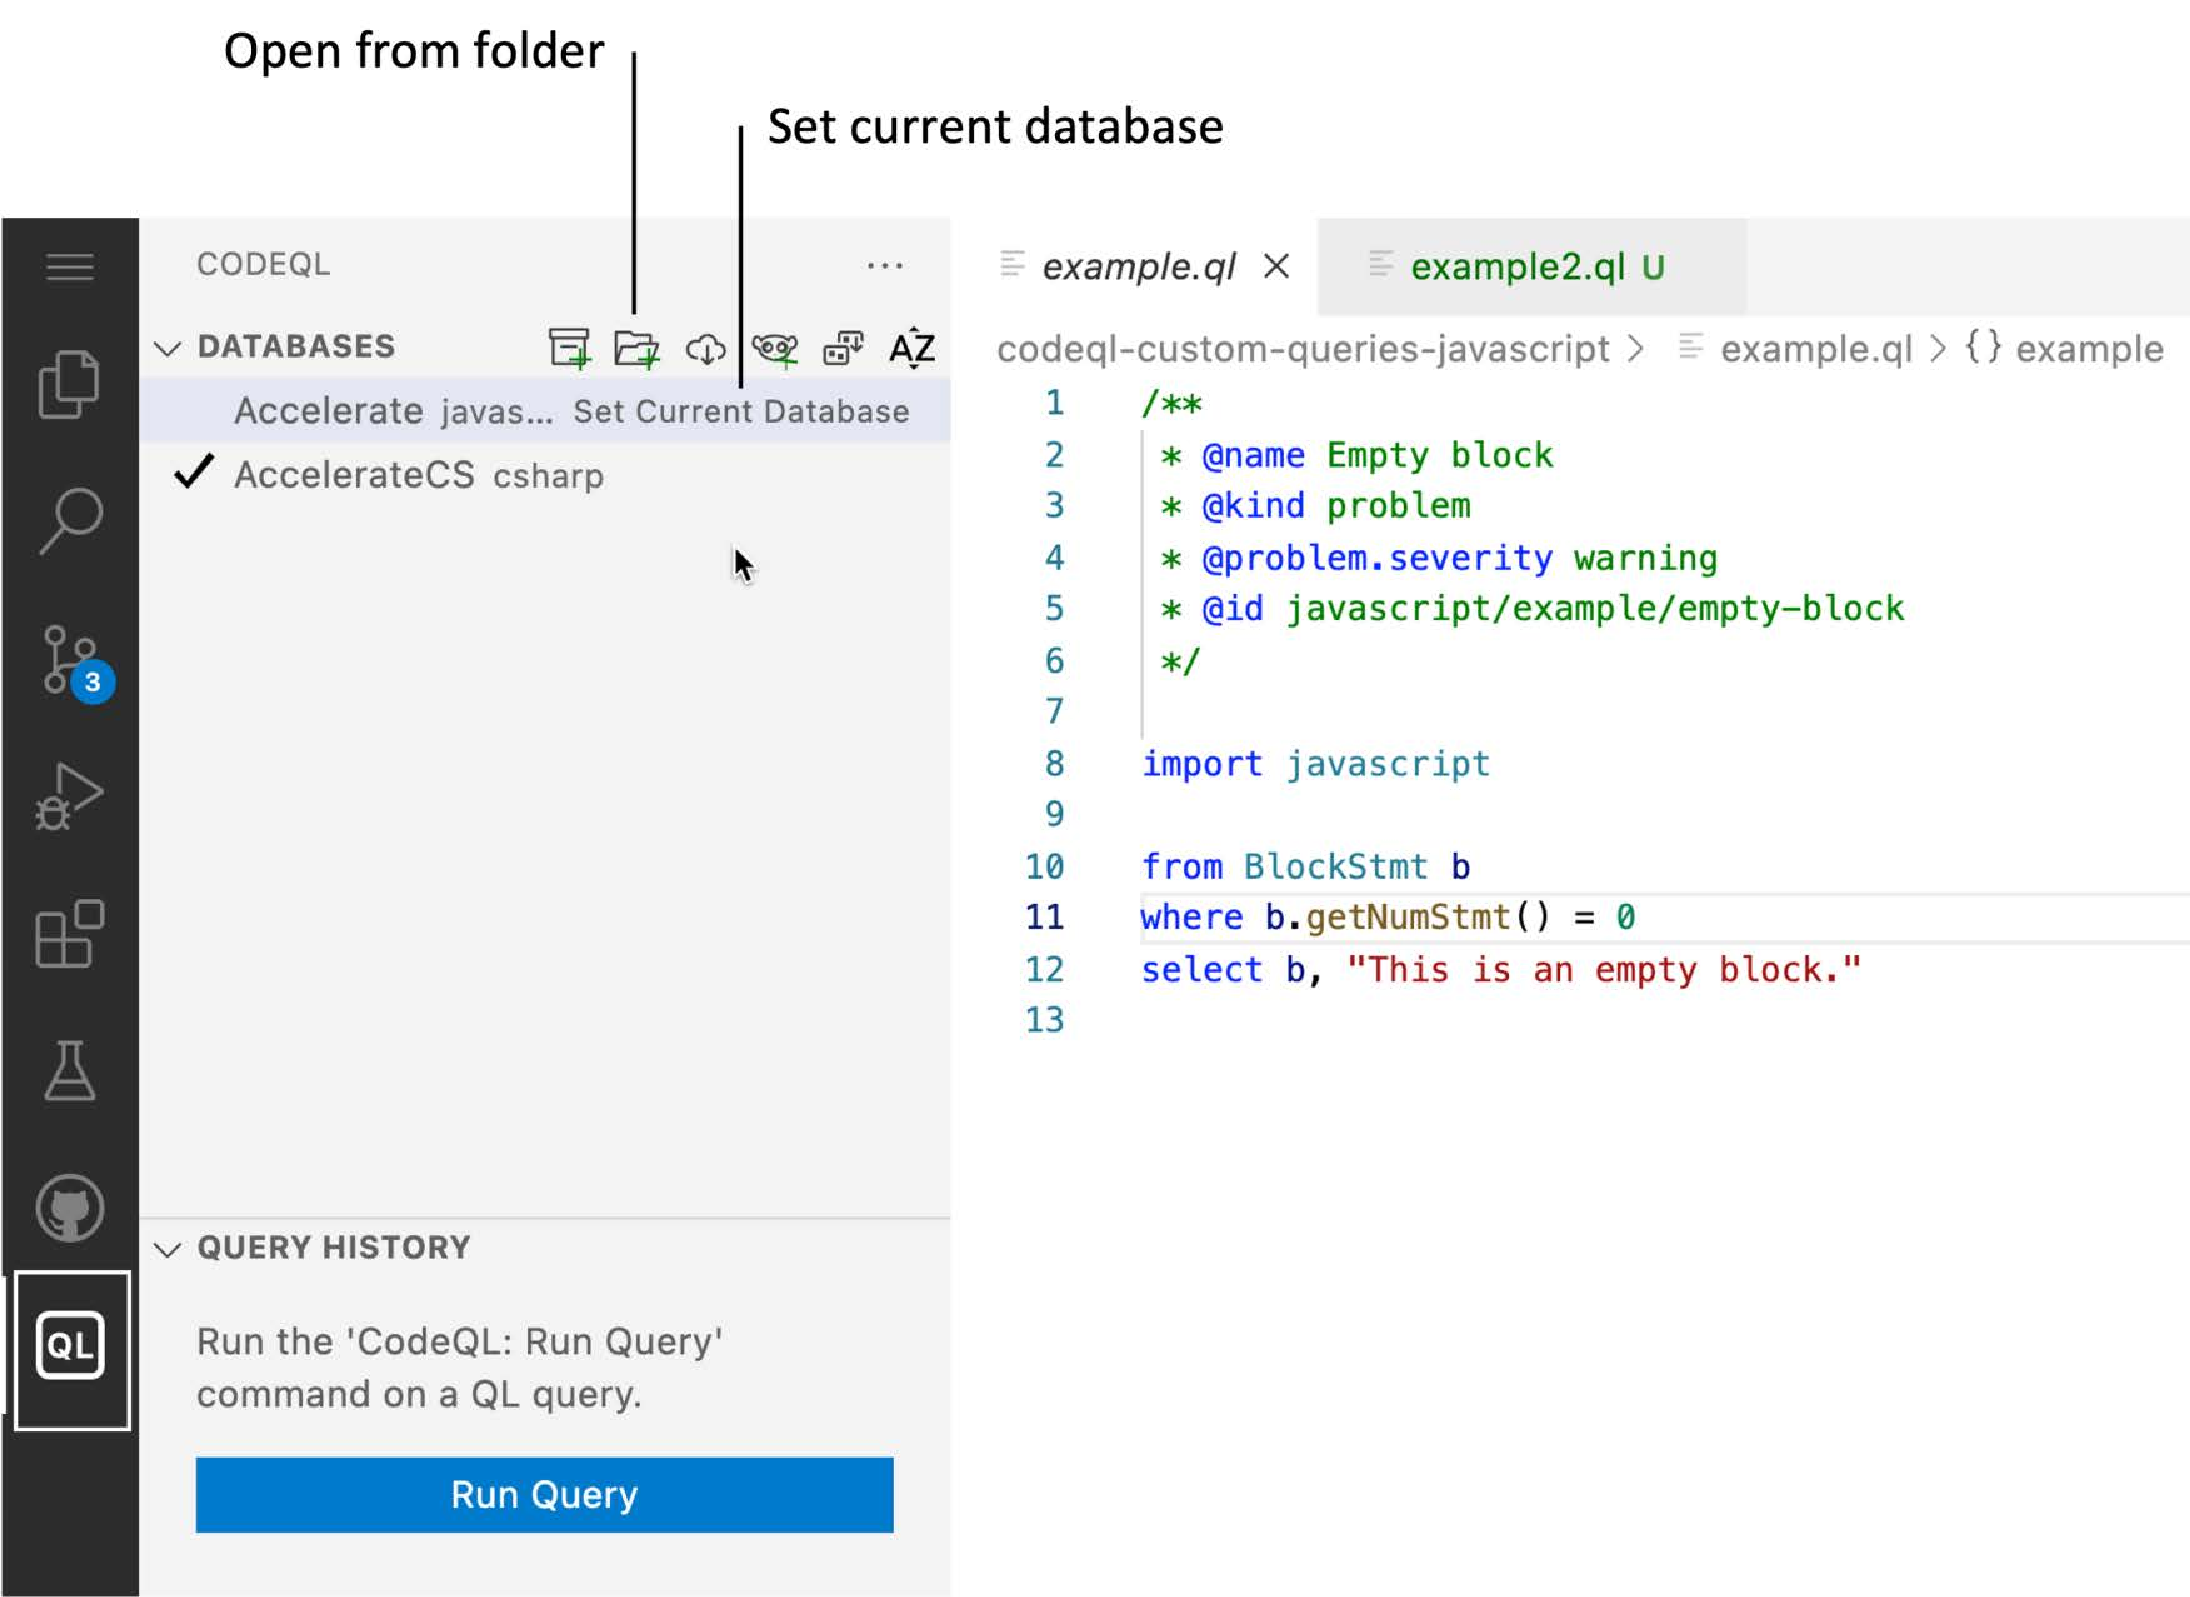2190x1597 pixels.
Task: Choose database from folder icon
Action: coord(637,348)
